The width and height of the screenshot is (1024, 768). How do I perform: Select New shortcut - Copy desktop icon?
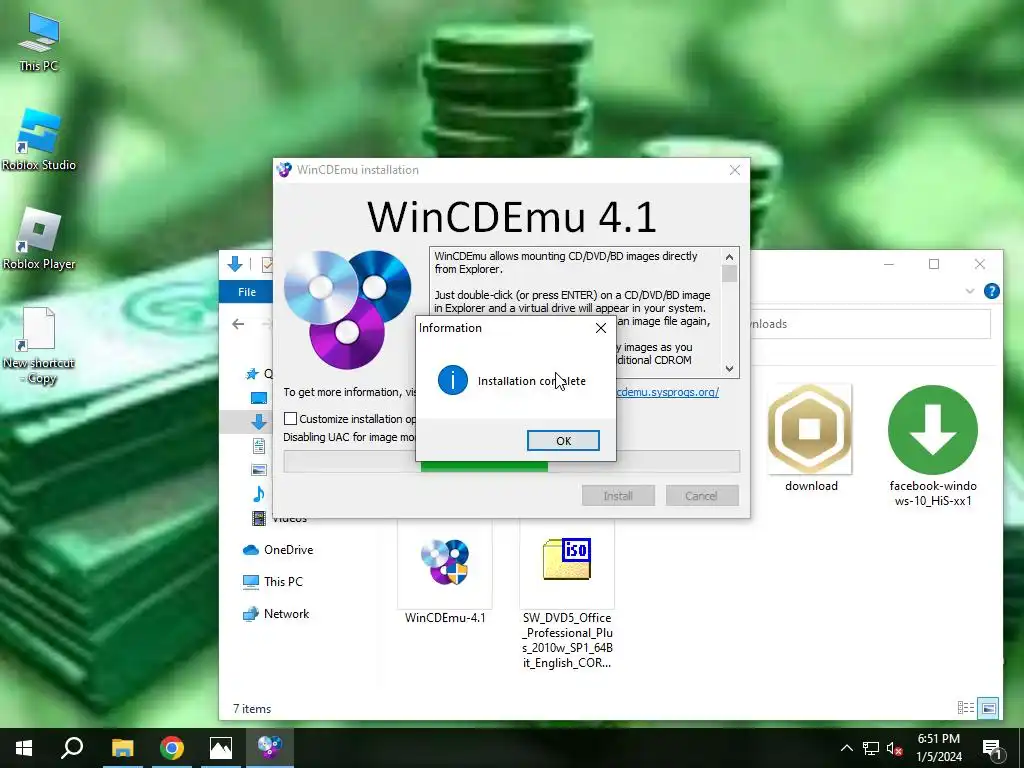click(x=39, y=346)
